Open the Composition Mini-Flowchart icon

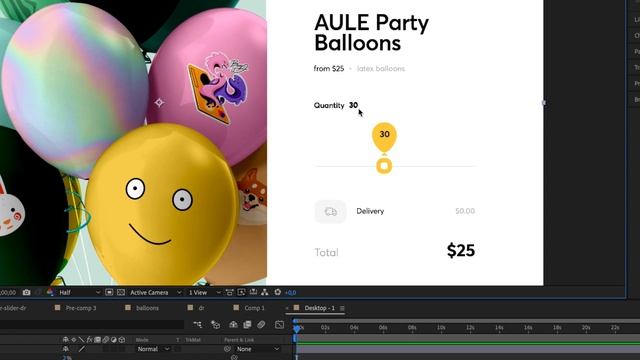pos(198,324)
